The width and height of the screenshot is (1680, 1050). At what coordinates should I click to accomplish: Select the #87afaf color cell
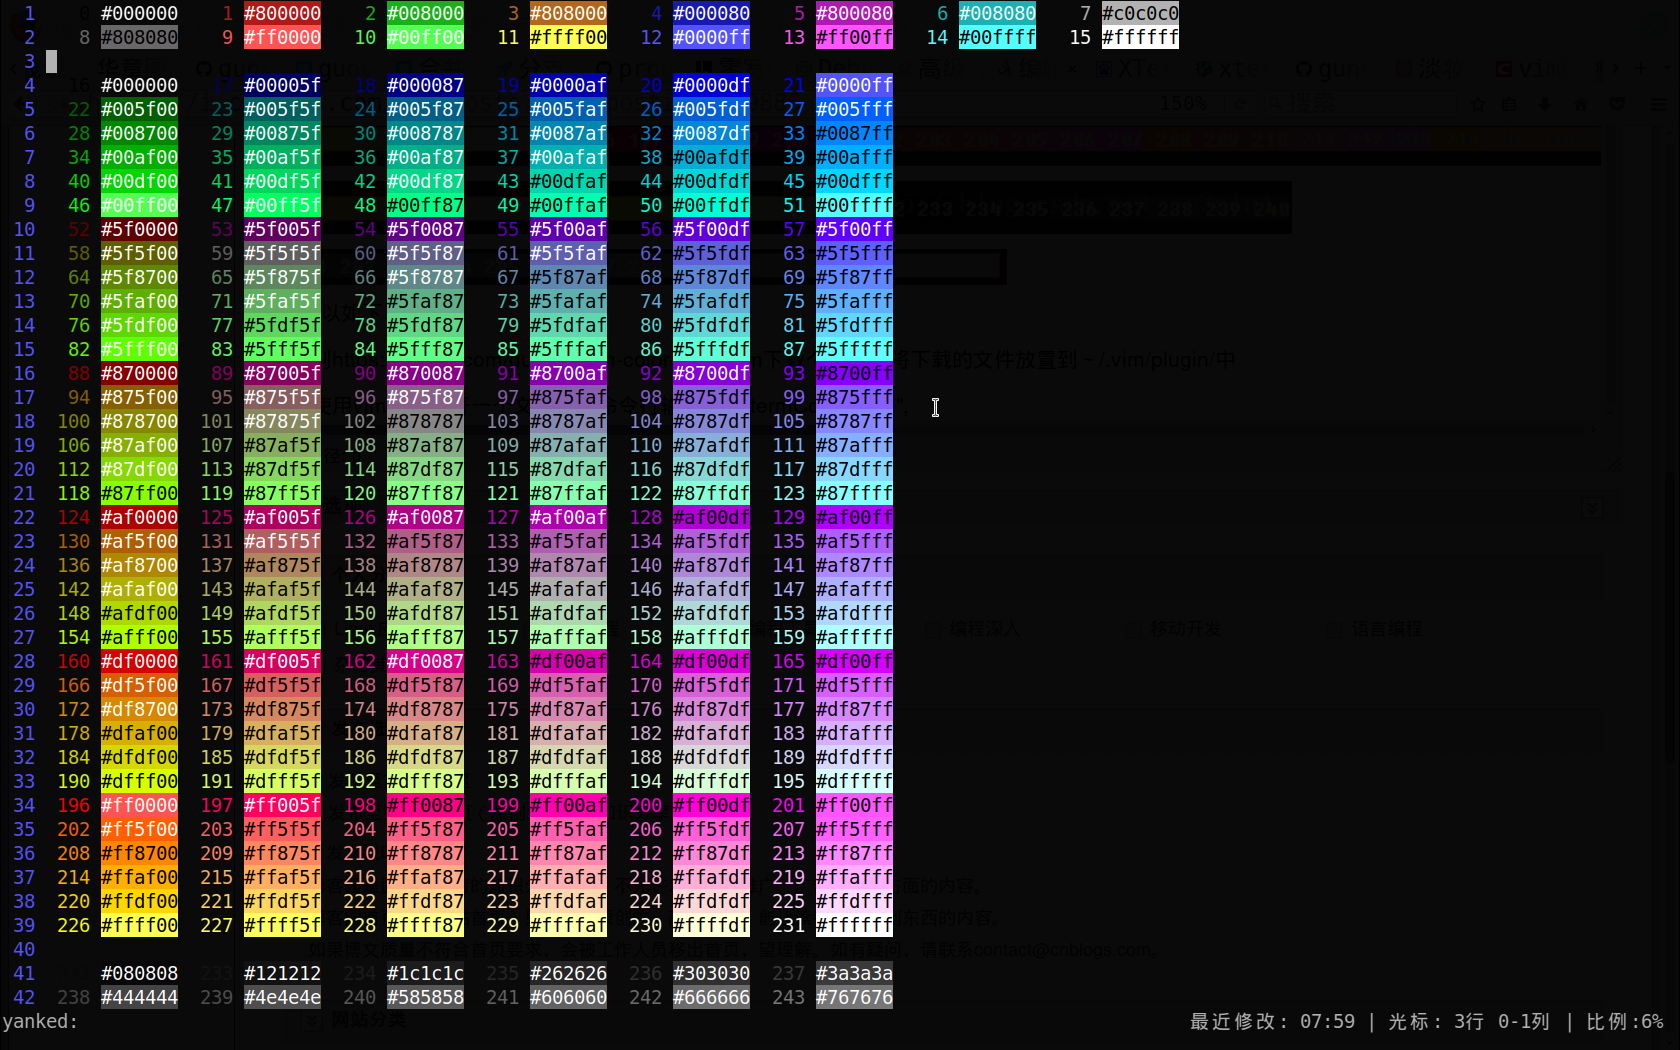coord(568,445)
